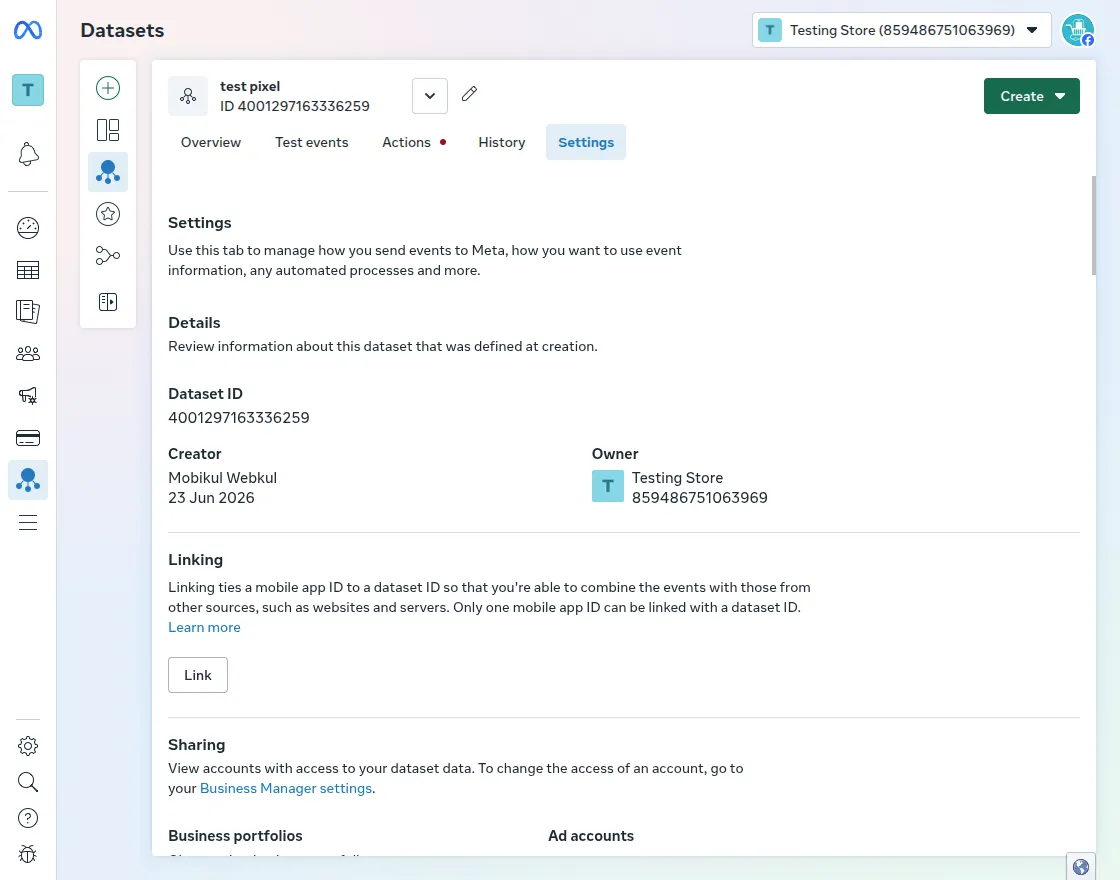Click the Link button under Linking
The height and width of the screenshot is (880, 1120).
point(198,675)
